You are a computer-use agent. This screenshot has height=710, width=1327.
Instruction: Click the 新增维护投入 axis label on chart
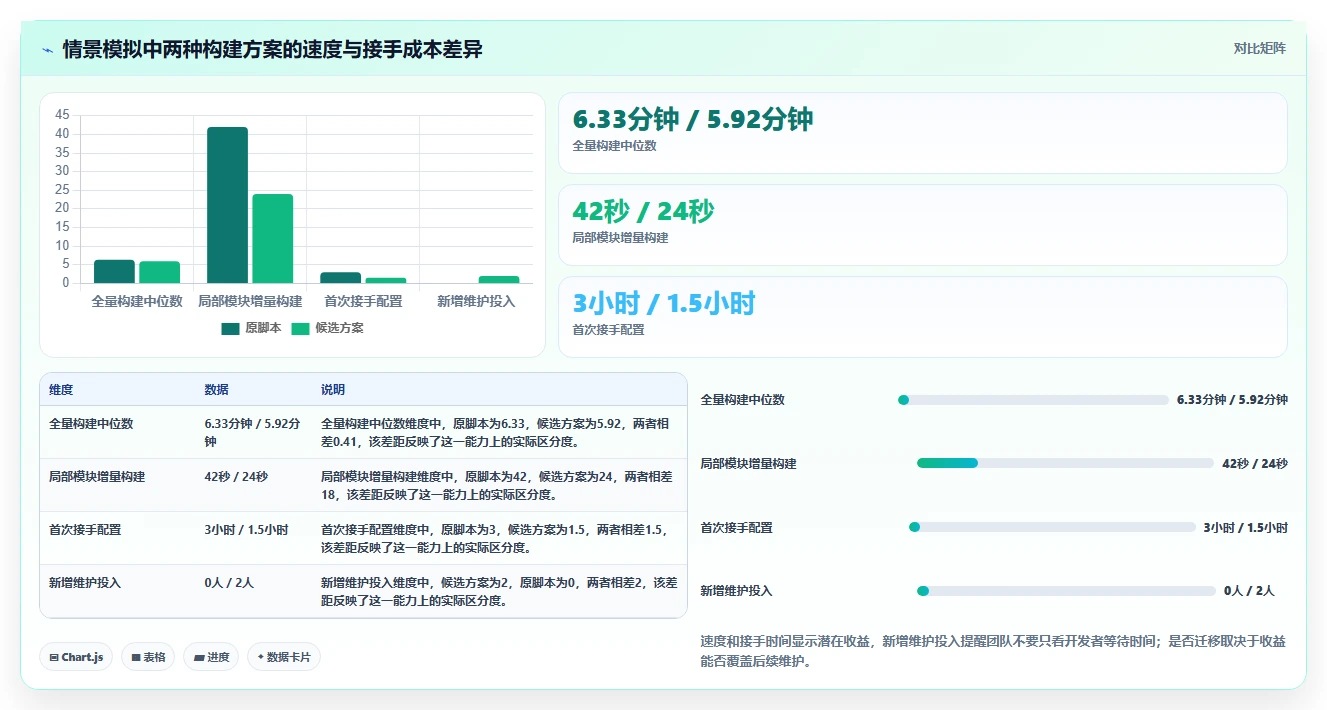click(476, 301)
